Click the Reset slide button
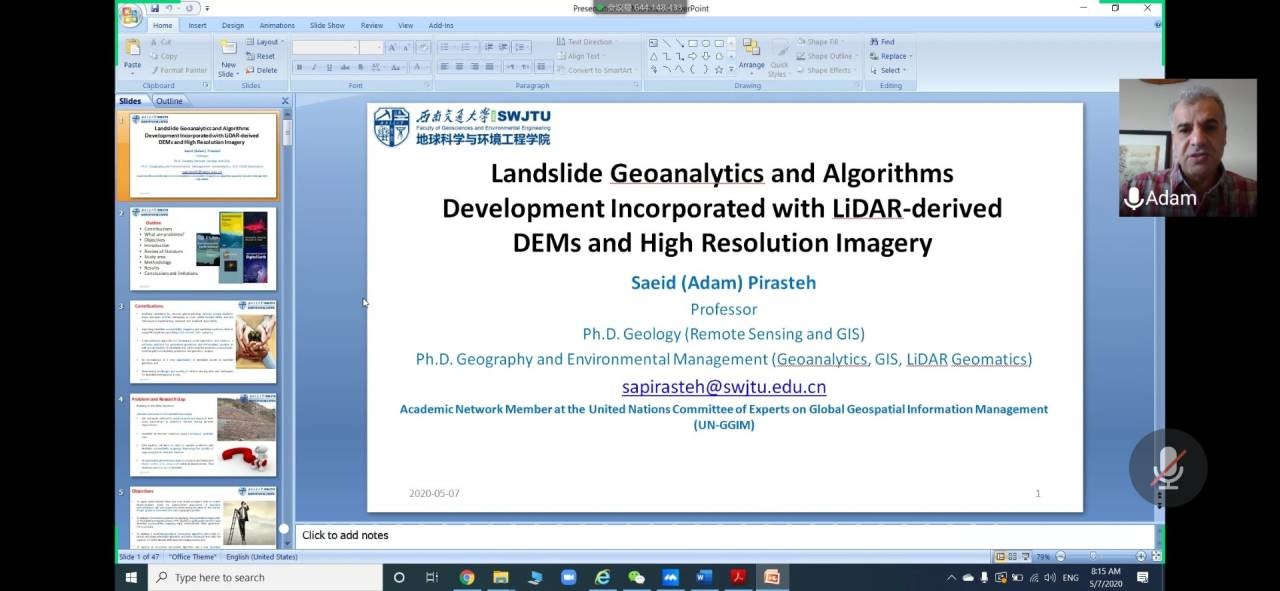 pyautogui.click(x=263, y=56)
